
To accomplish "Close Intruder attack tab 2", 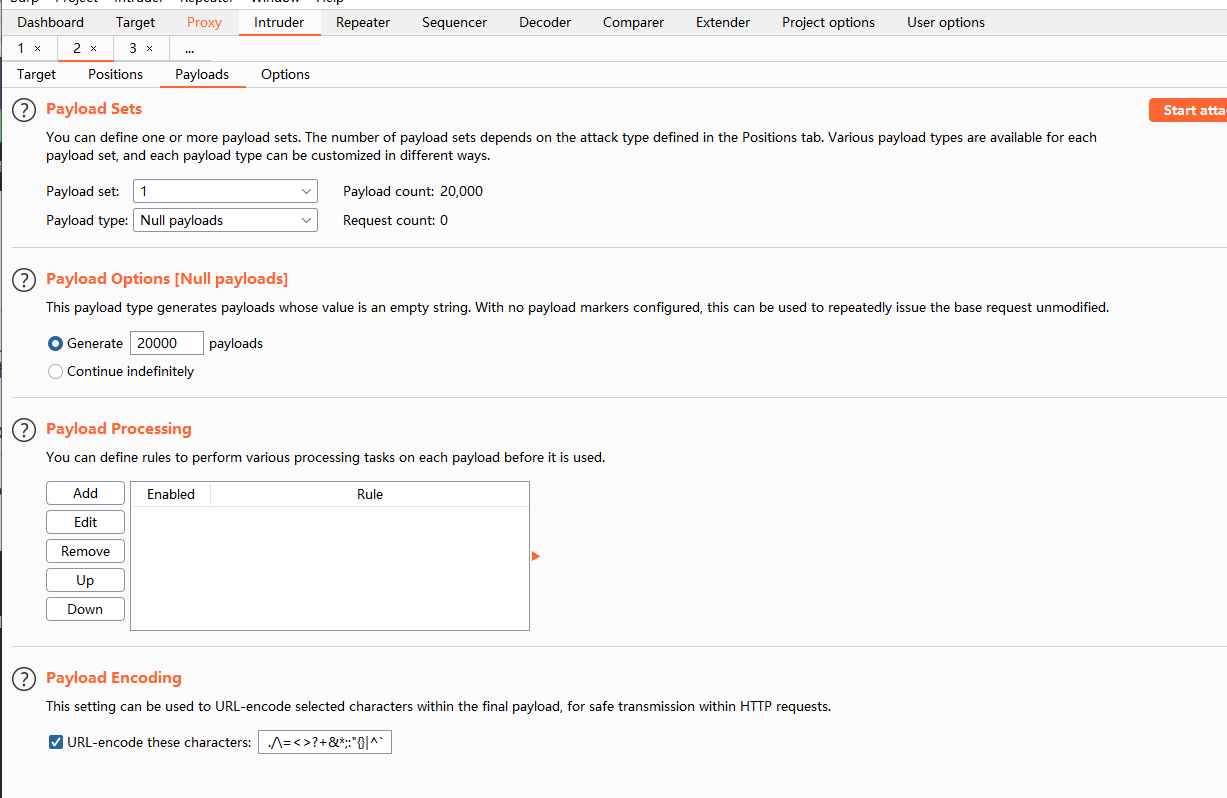I will coord(94,49).
